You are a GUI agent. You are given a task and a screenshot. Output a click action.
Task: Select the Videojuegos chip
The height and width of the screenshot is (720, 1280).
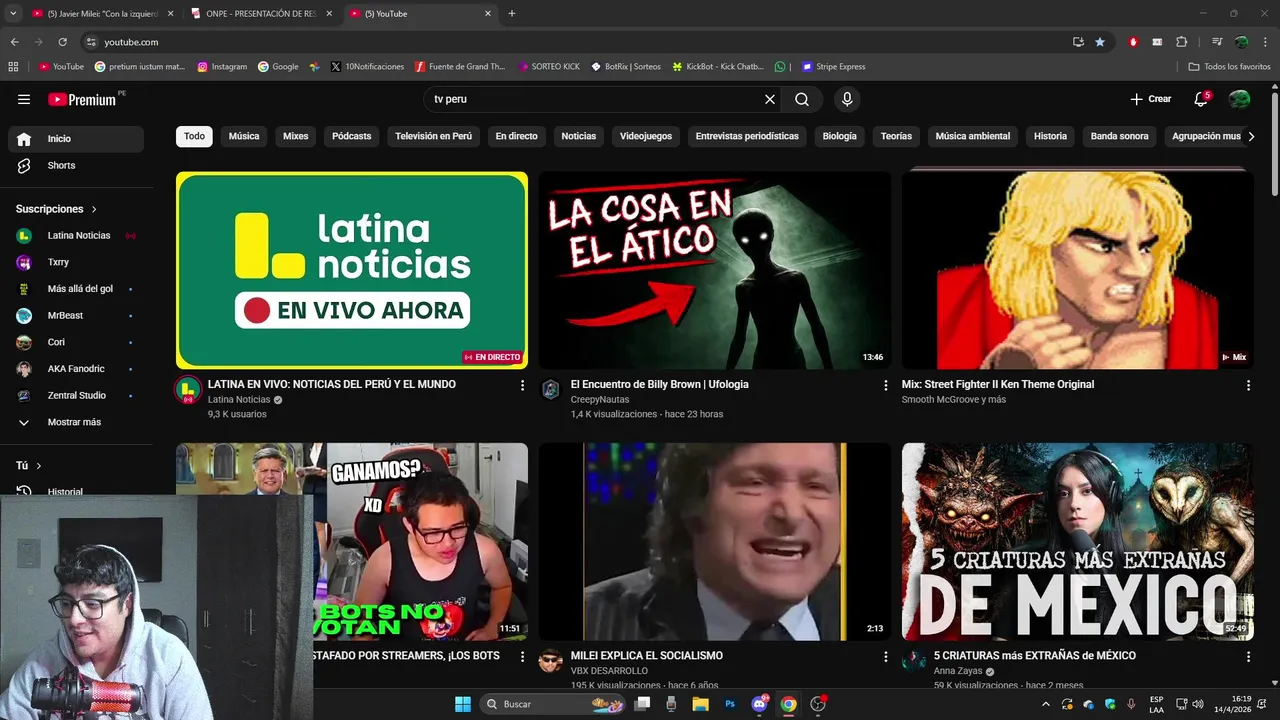(x=646, y=136)
